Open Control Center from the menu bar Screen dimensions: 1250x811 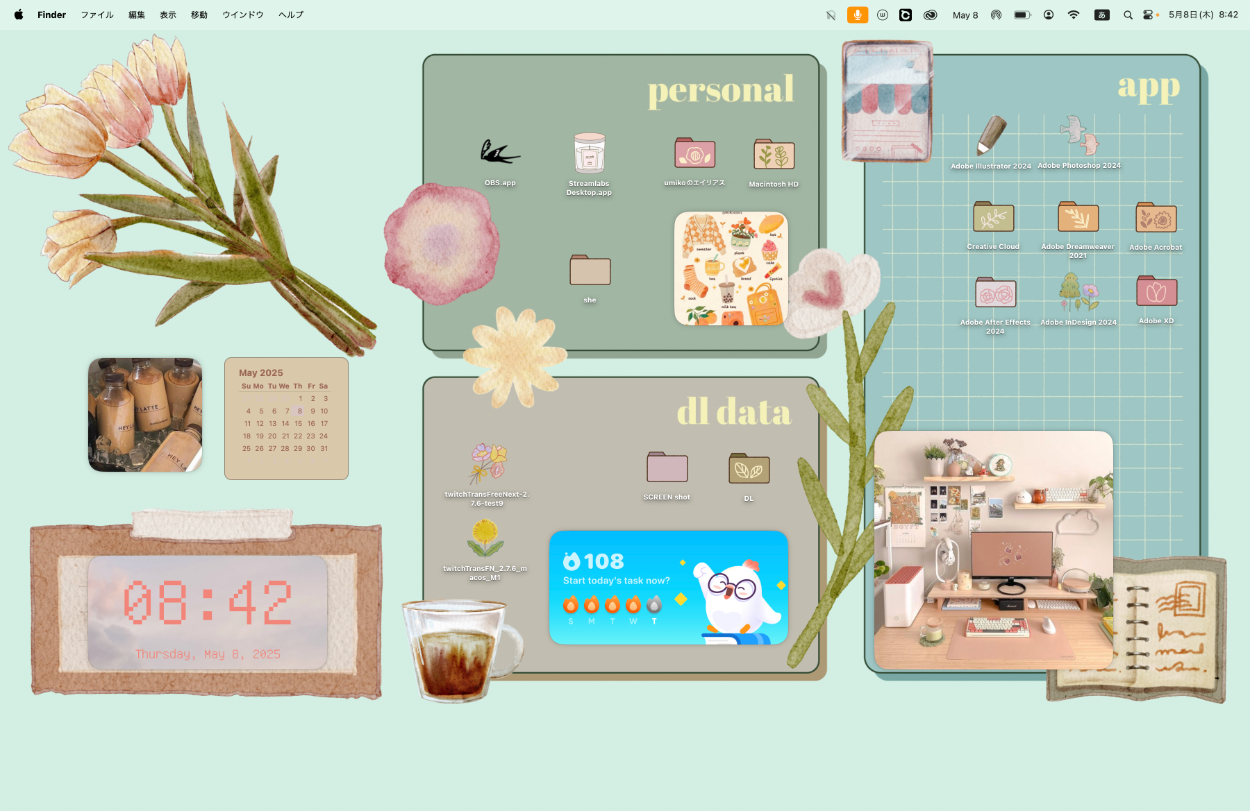[1149, 15]
